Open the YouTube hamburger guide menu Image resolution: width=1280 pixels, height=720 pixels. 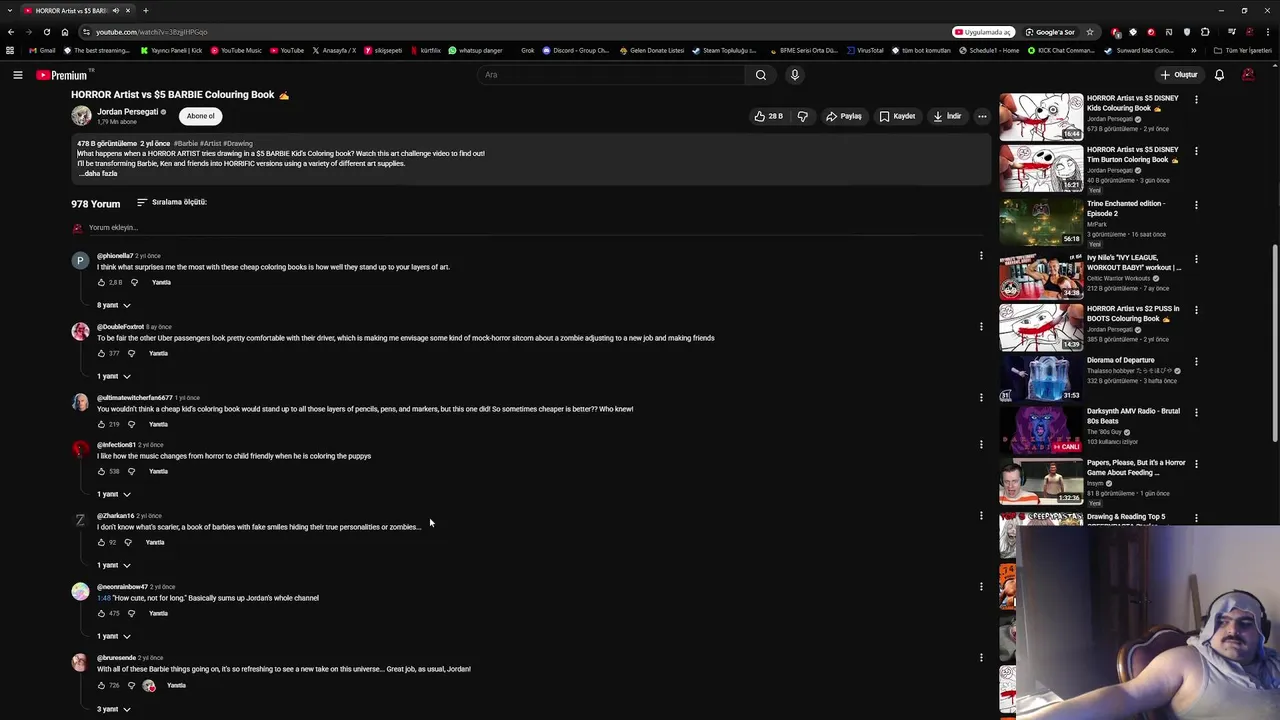17,75
